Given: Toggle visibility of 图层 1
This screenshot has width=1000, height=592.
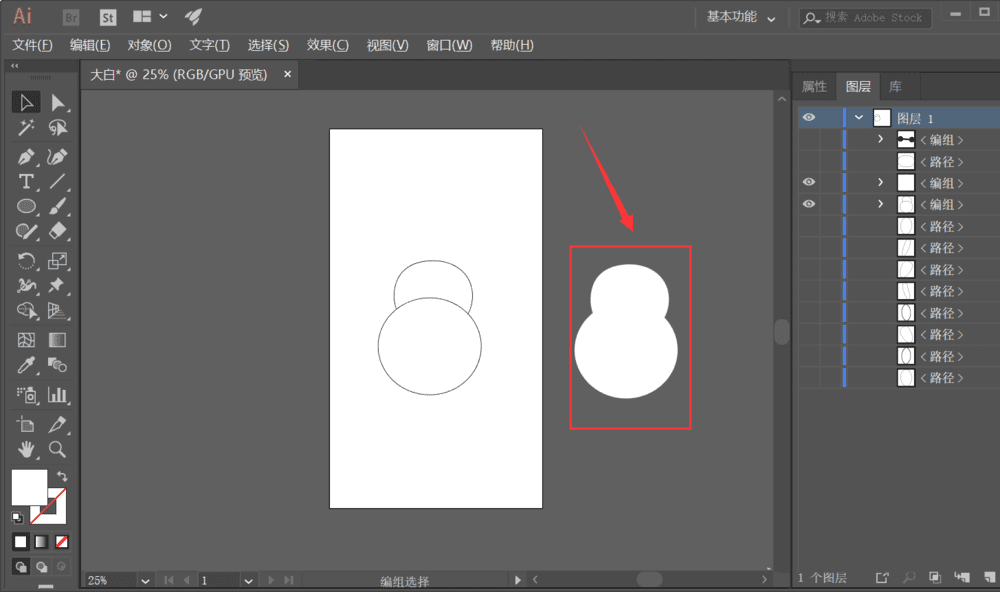Looking at the screenshot, I should point(809,117).
